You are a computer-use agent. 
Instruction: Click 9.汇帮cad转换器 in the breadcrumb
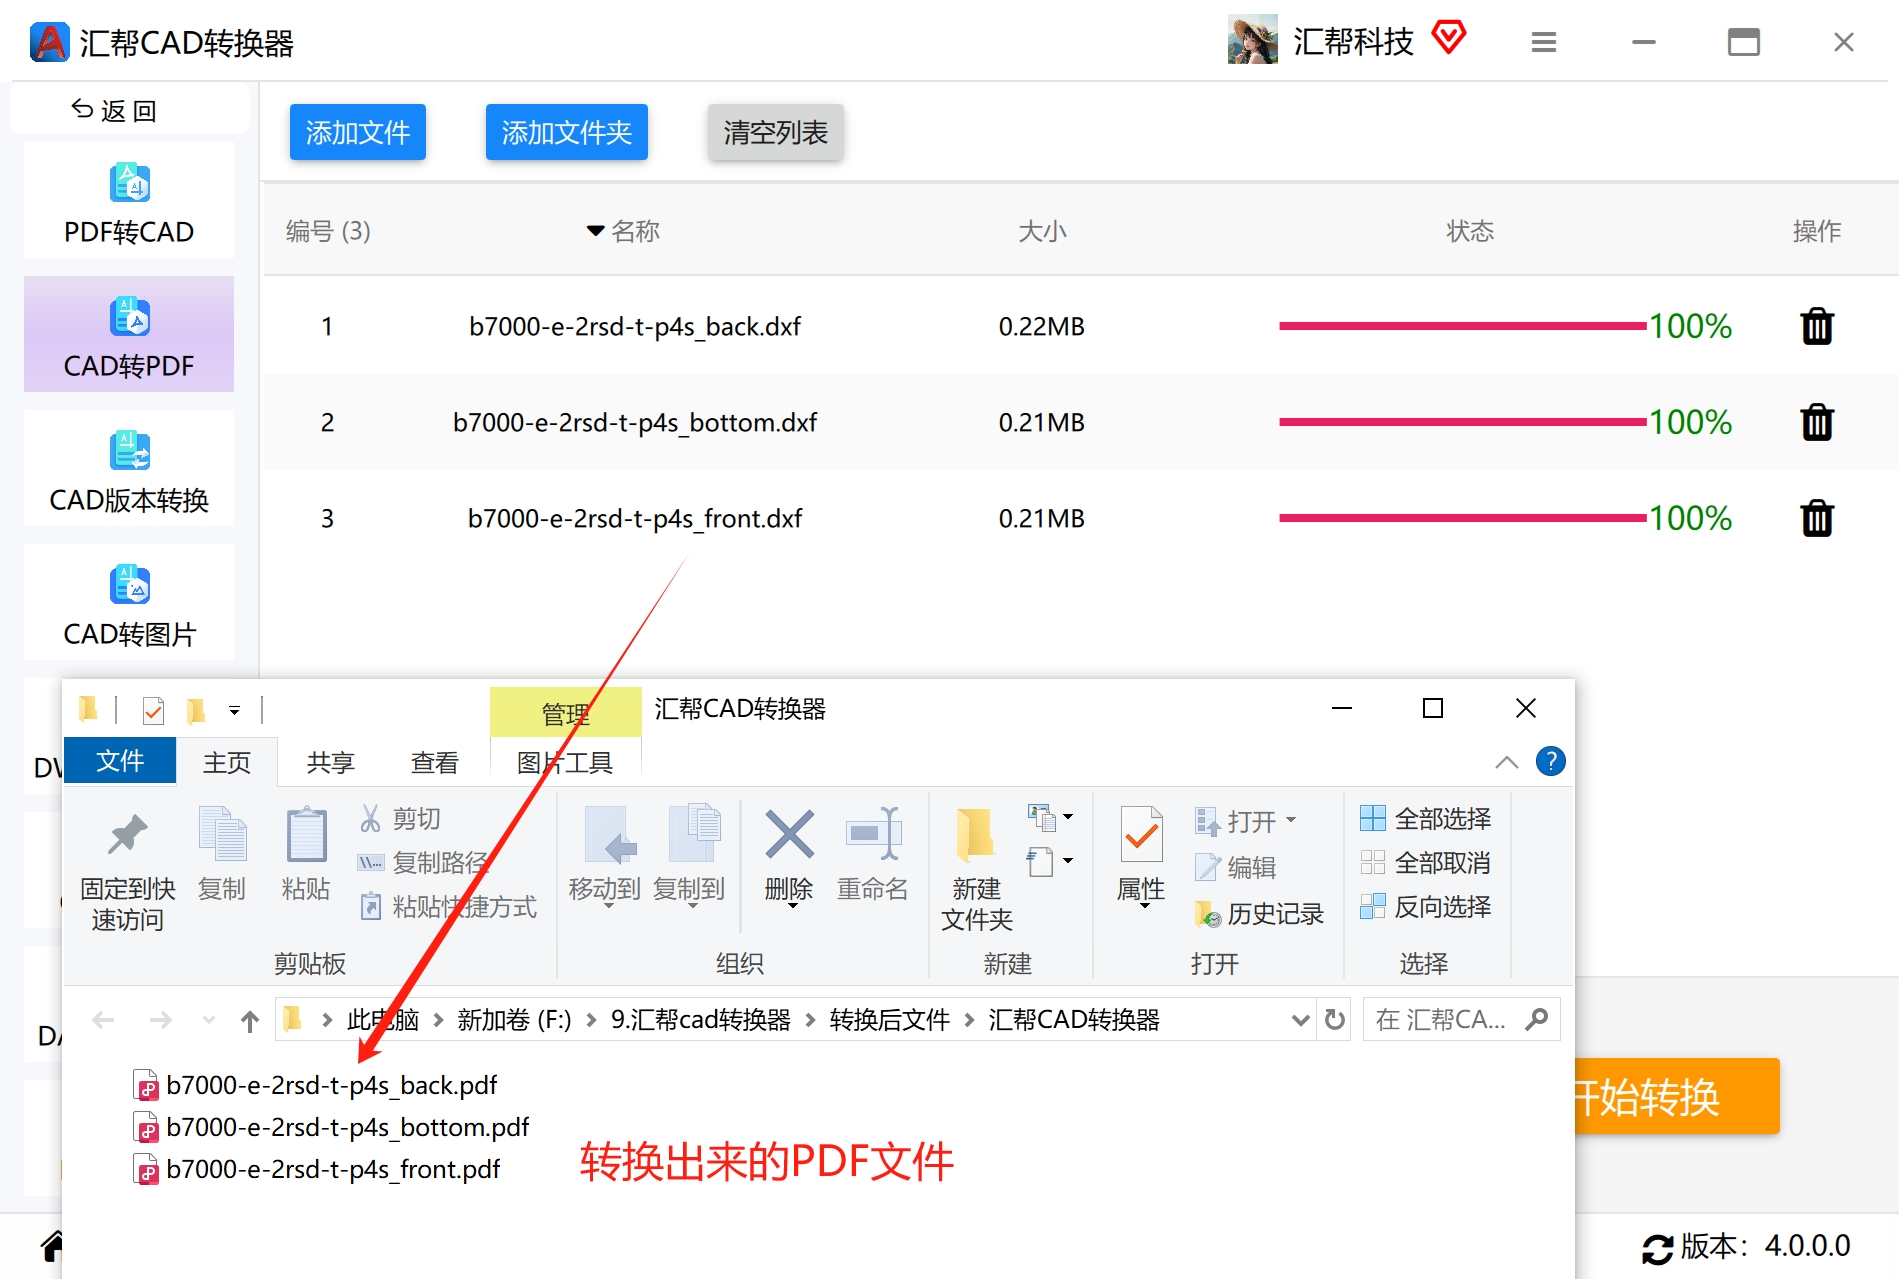click(701, 1020)
